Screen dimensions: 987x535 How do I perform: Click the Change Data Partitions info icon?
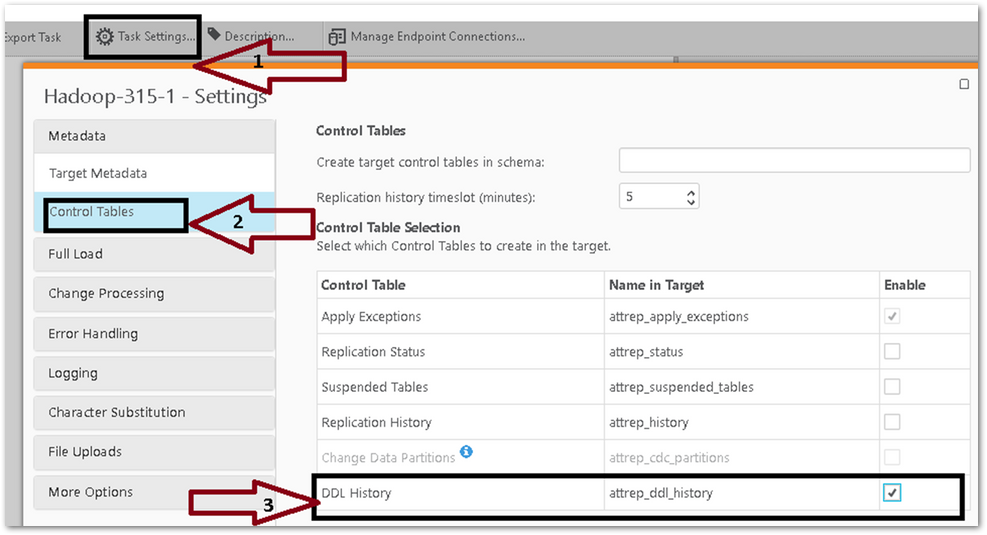(x=466, y=452)
